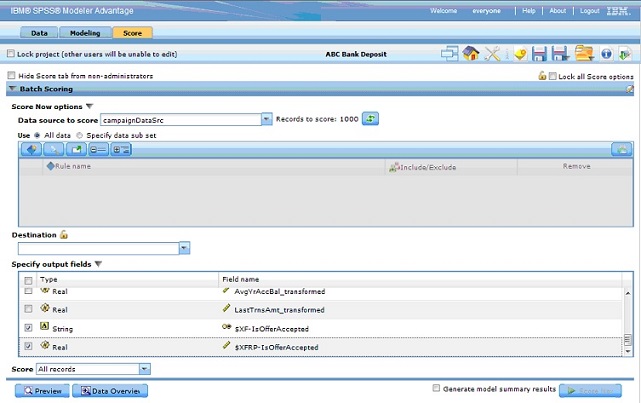This screenshot has height=403, width=641.
Task: Click the Real type icon for $XFRP-IsOfferAccepted
Action: [x=45, y=345]
